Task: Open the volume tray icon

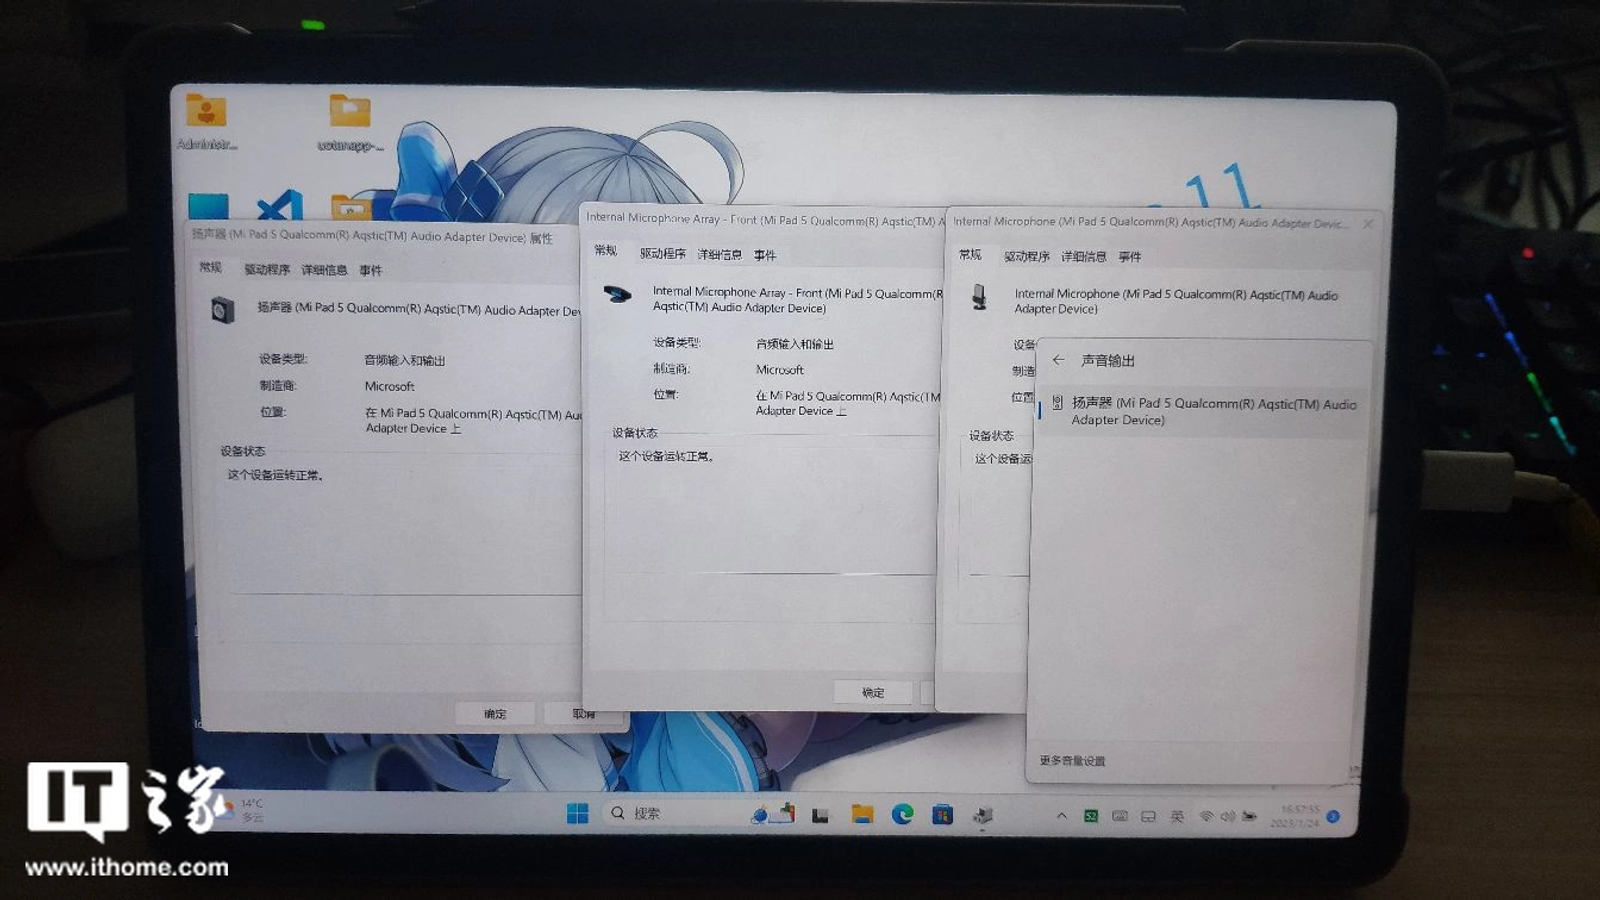Action: click(x=1227, y=816)
